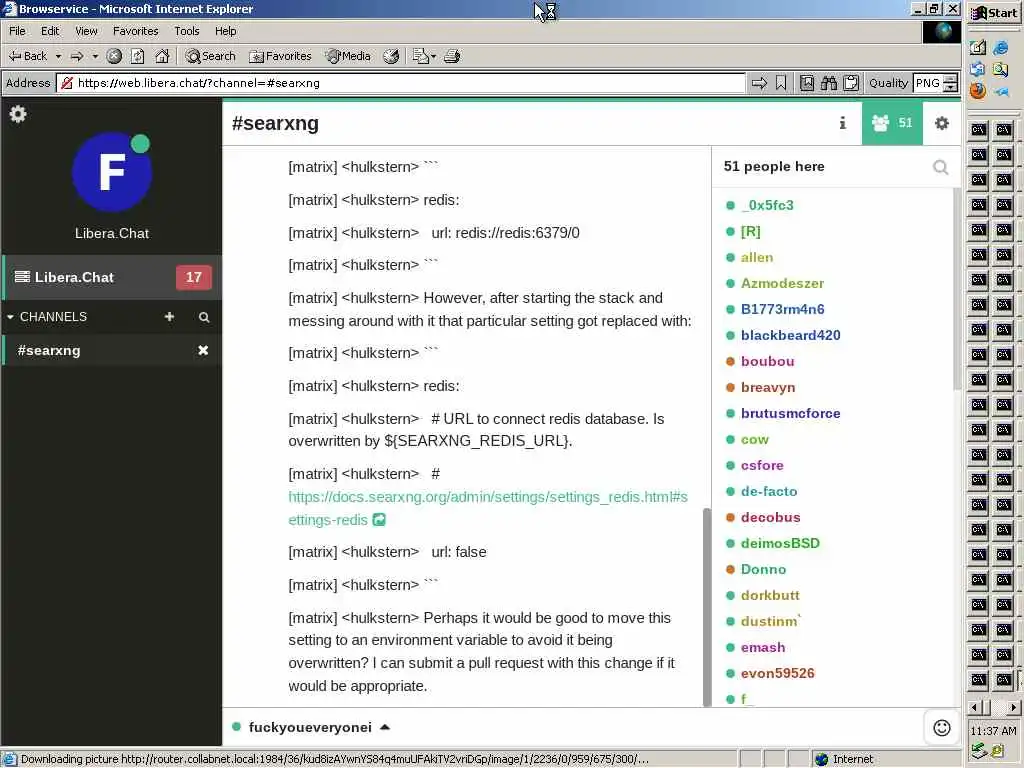Click the Go arrow beside address bar
The height and width of the screenshot is (768, 1024).
[x=759, y=83]
